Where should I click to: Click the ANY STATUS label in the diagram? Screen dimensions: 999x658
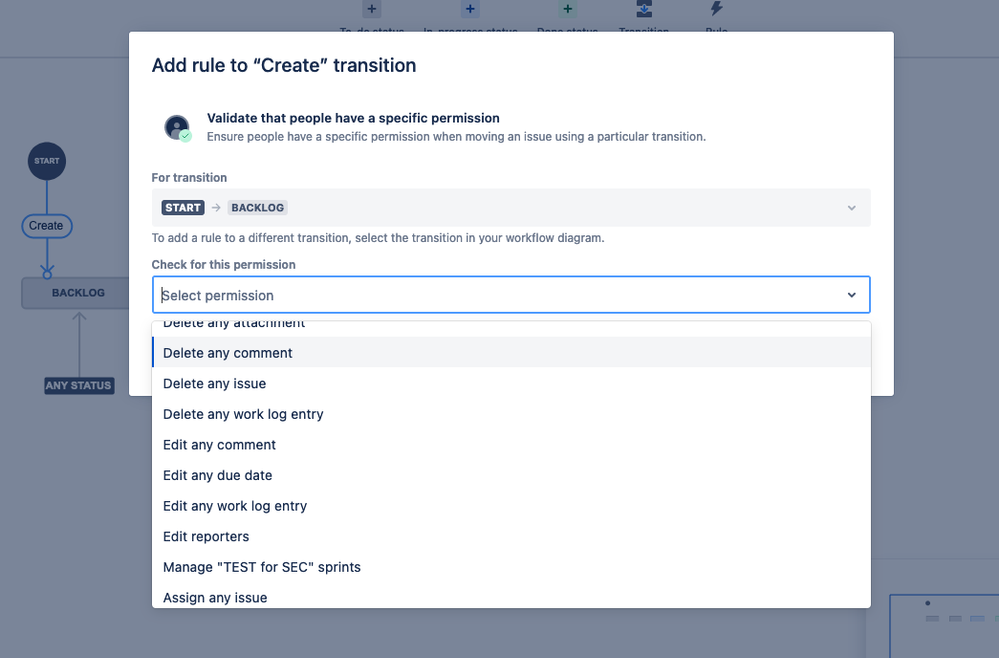click(x=79, y=385)
